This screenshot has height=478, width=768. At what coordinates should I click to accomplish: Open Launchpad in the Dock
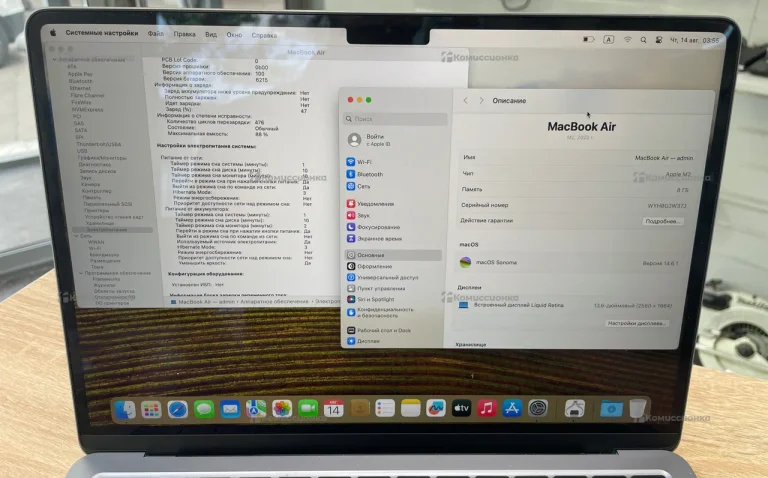[151, 409]
